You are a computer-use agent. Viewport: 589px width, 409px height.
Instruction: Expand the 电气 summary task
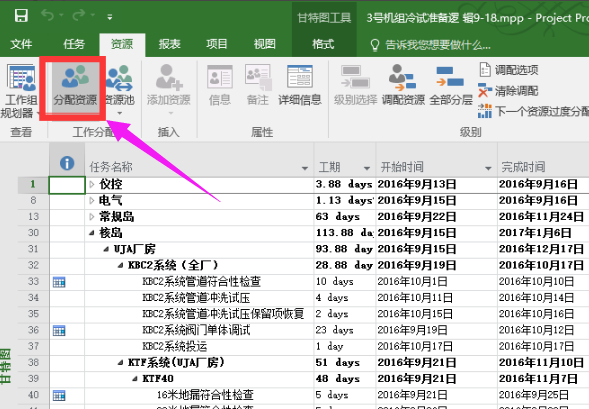click(x=92, y=201)
